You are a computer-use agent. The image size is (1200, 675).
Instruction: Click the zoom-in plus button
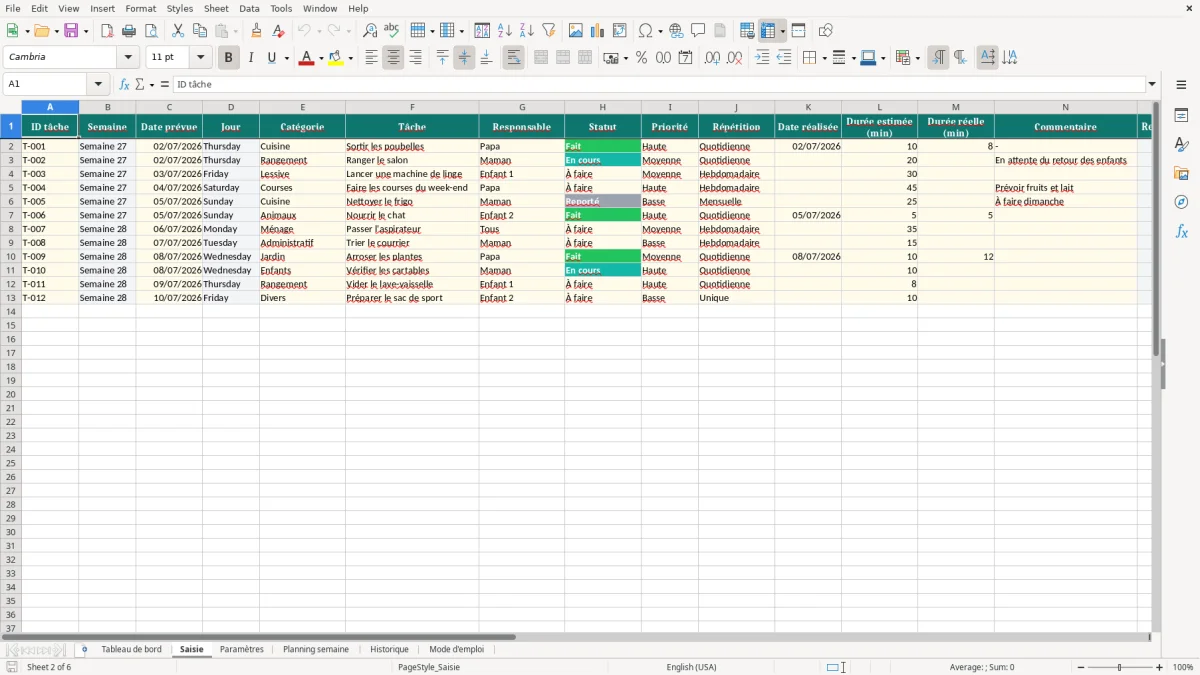click(1160, 667)
